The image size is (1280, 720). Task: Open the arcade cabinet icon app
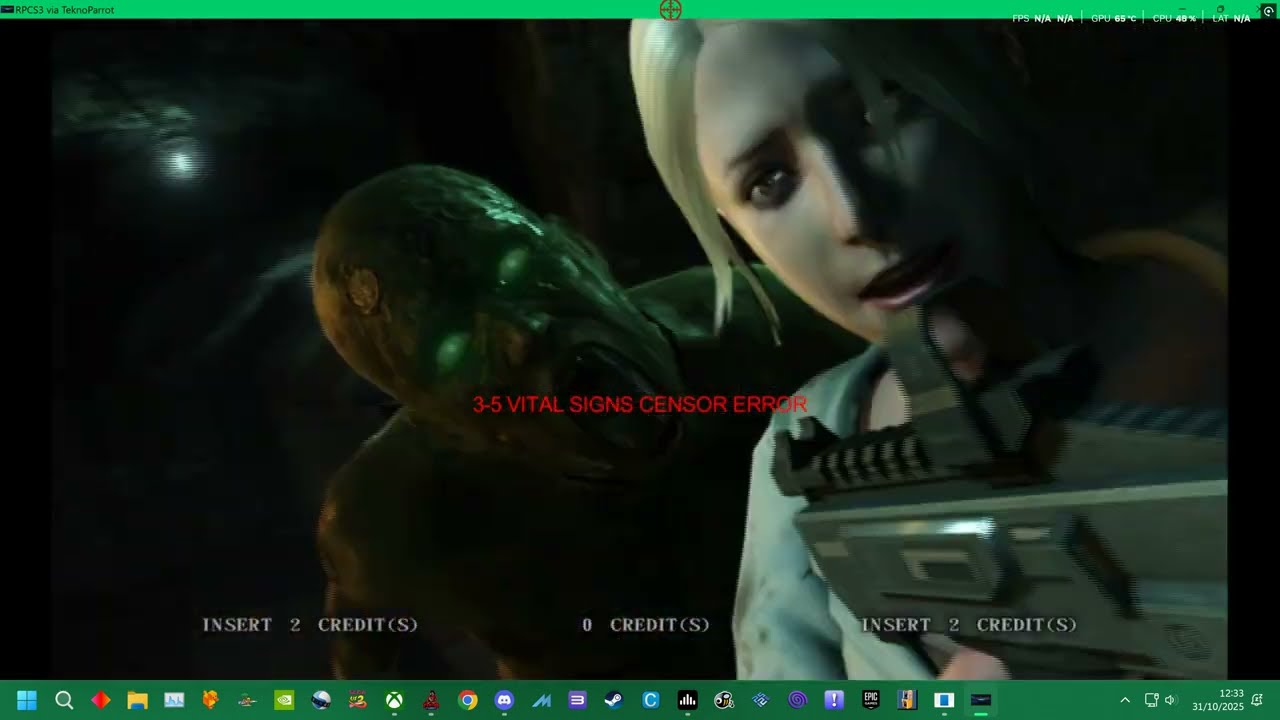907,700
